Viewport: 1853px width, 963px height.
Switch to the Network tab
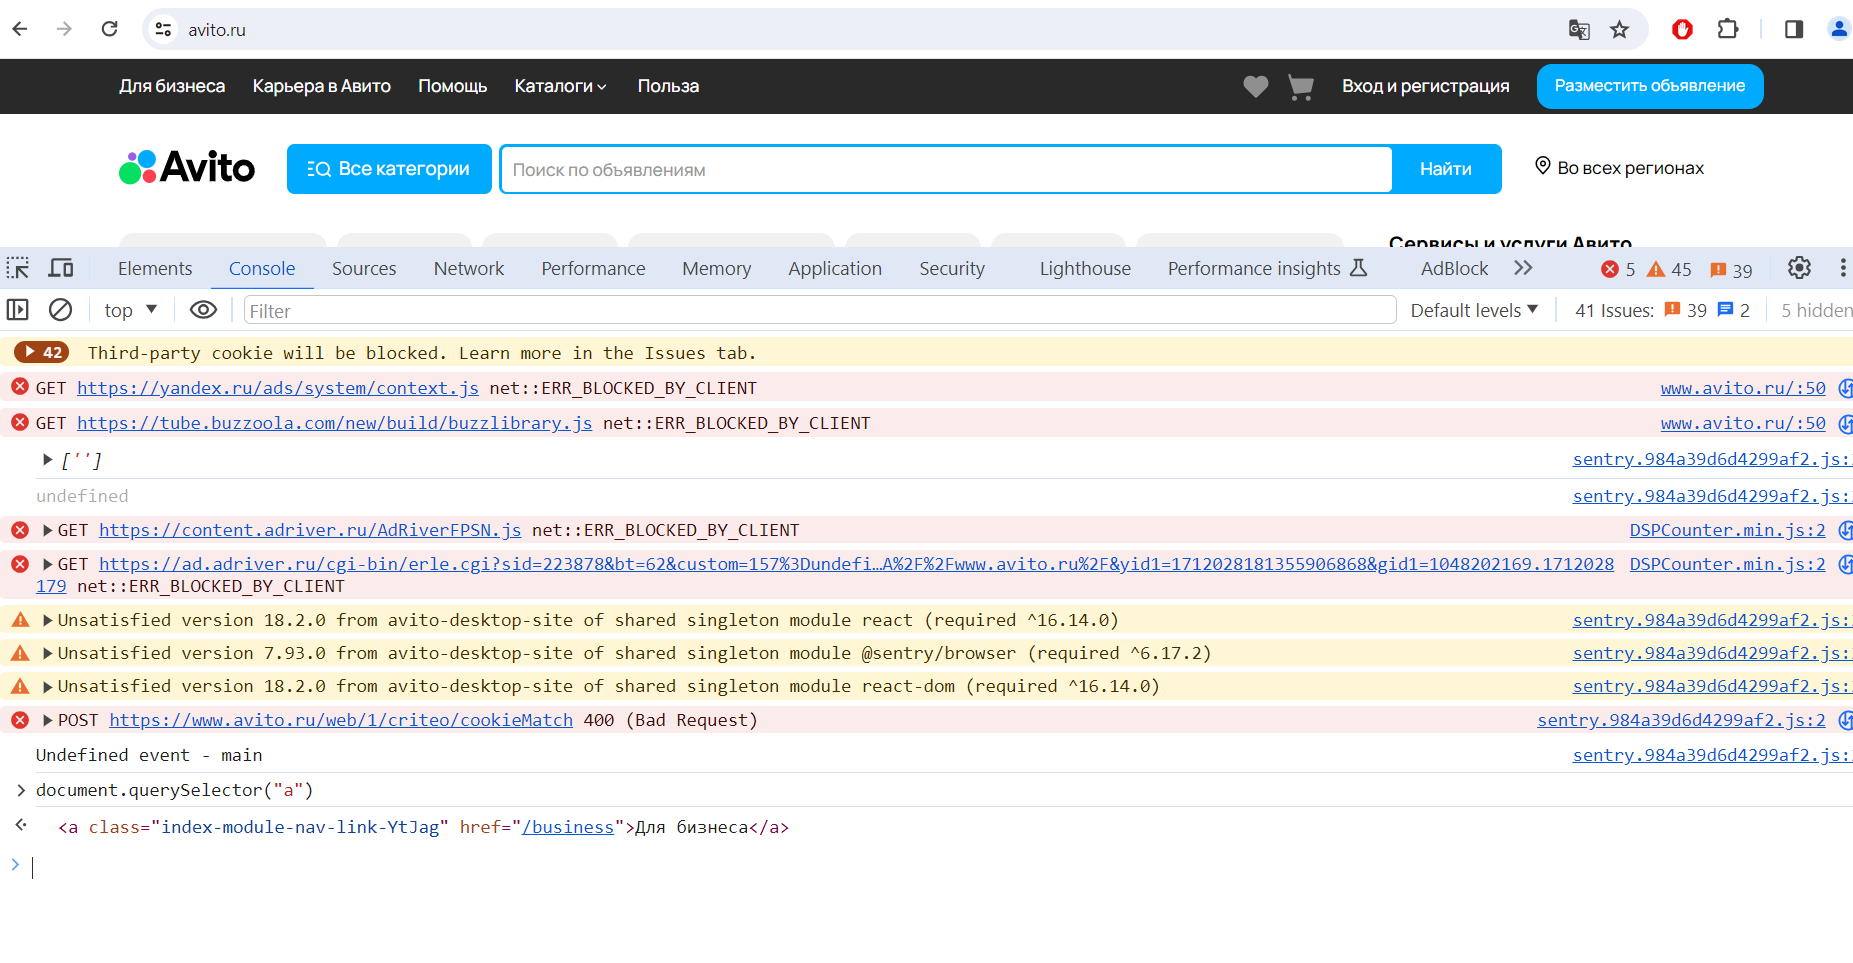(x=469, y=268)
